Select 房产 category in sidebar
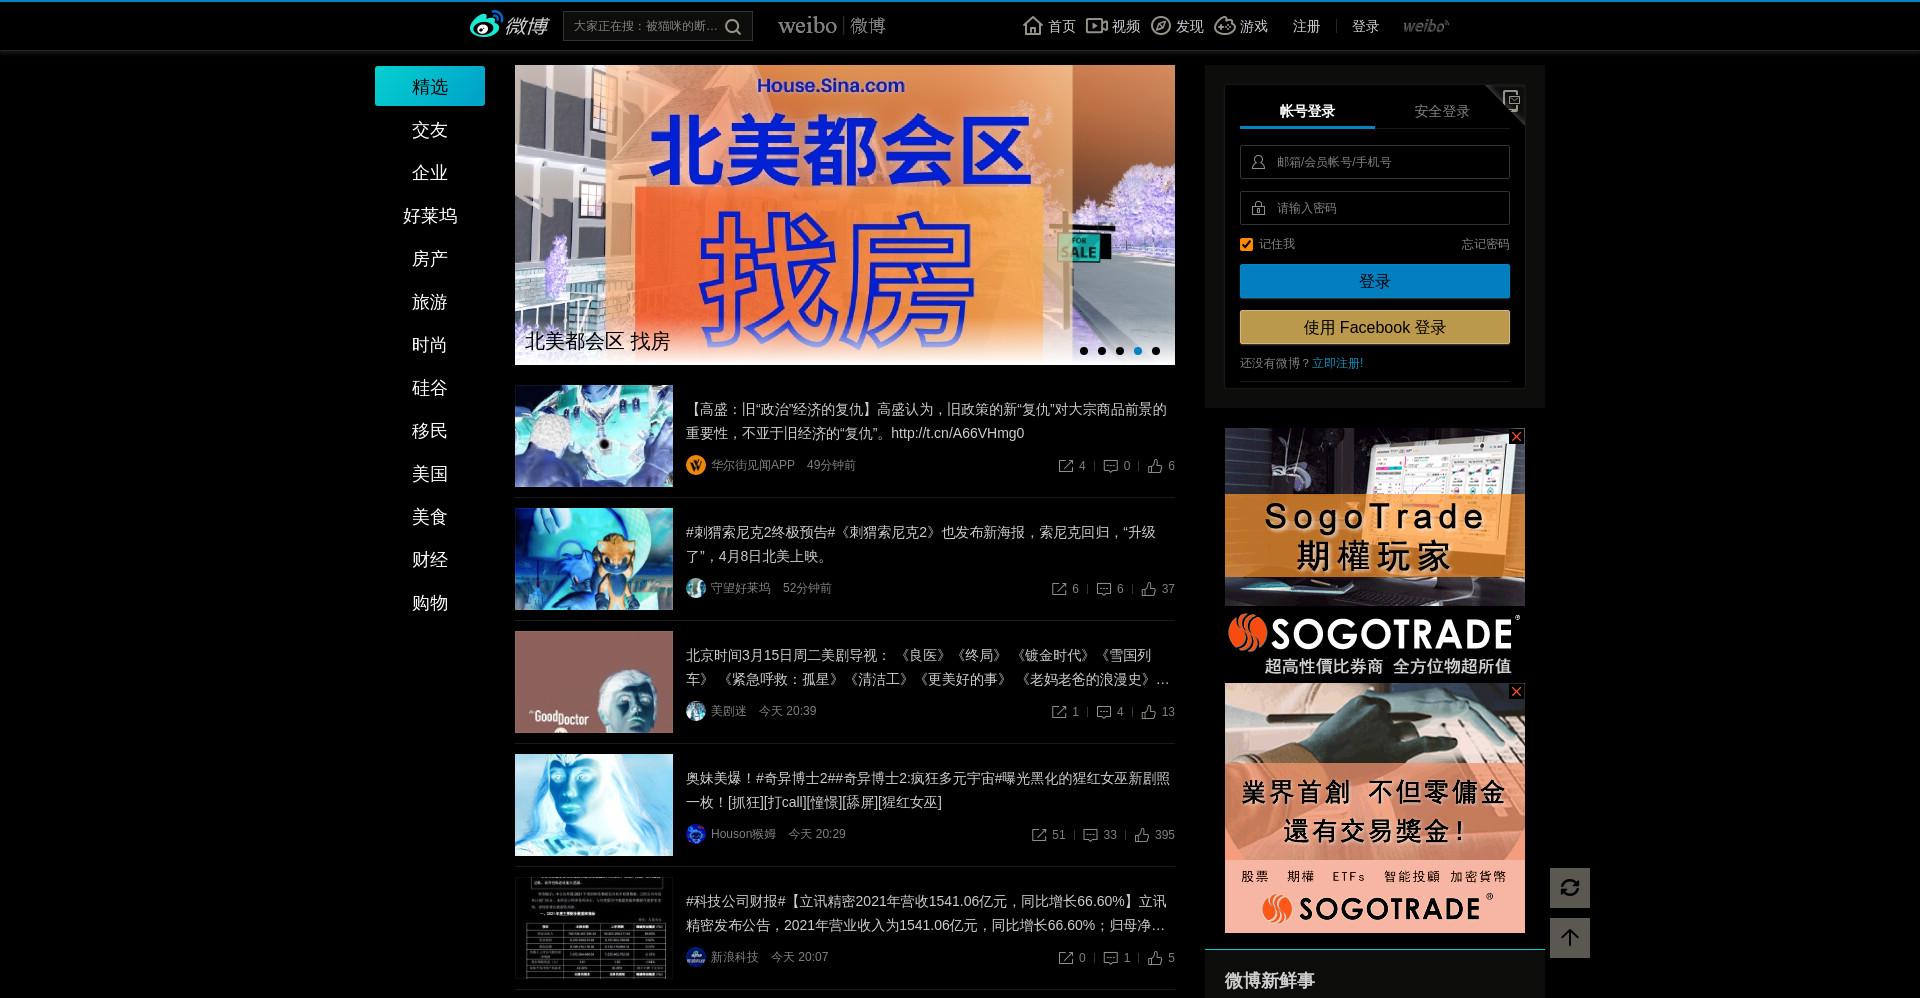This screenshot has height=998, width=1920. pyautogui.click(x=430, y=259)
